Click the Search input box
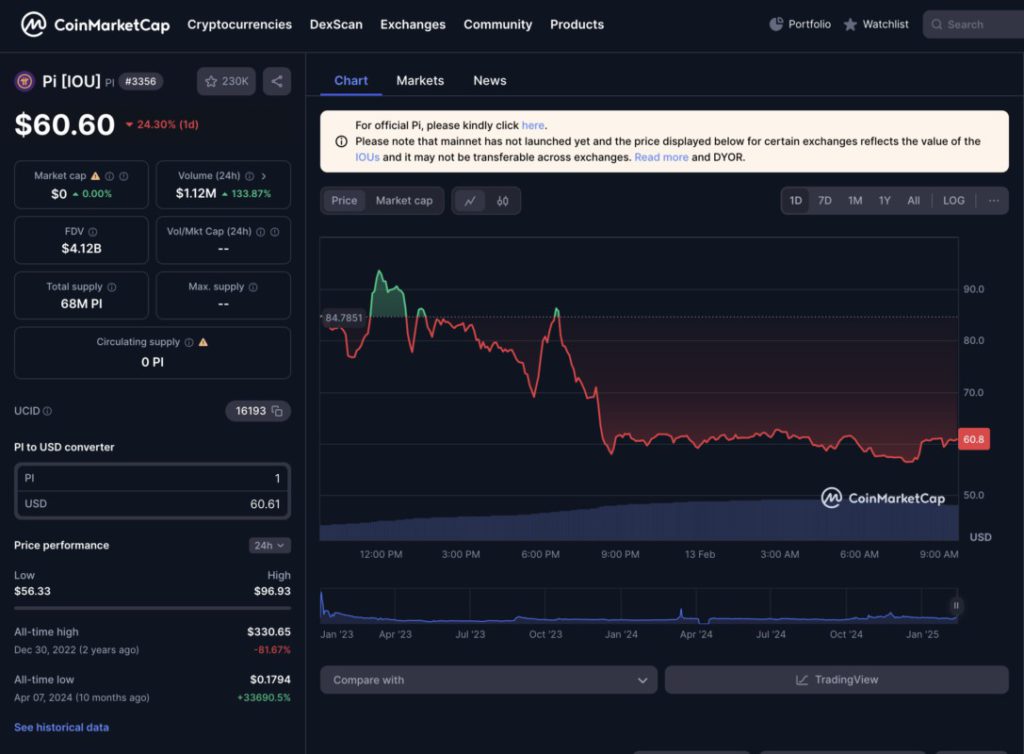 pyautogui.click(x=973, y=25)
